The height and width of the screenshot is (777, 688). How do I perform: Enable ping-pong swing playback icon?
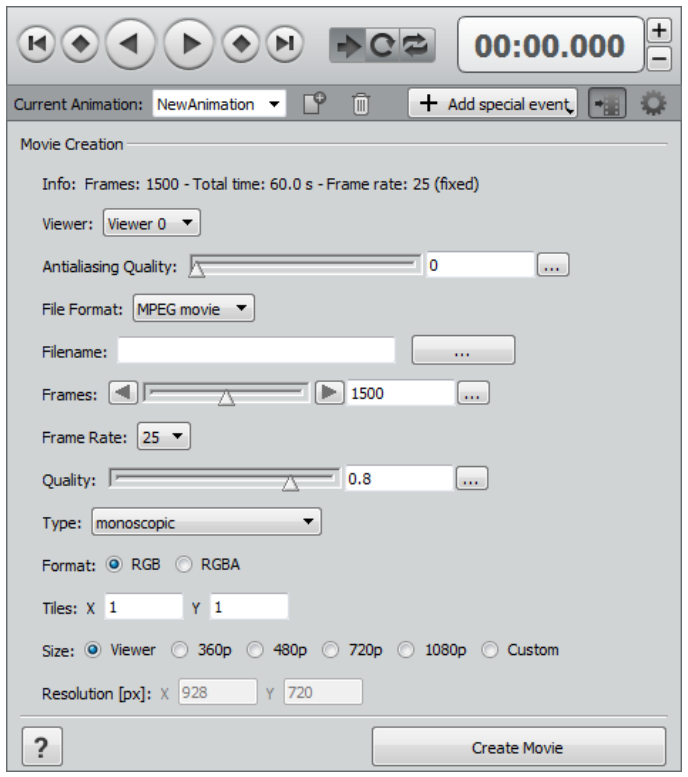[x=417, y=45]
